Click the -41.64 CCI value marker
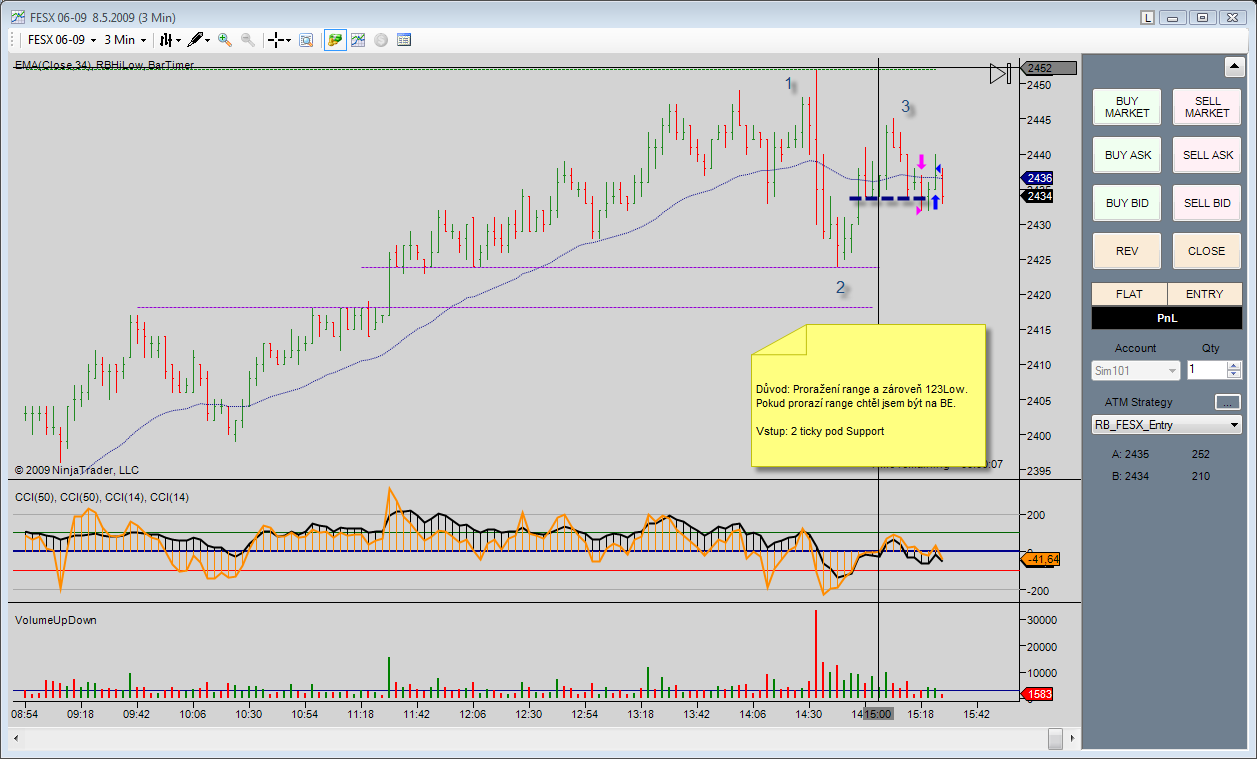 tap(1040, 559)
